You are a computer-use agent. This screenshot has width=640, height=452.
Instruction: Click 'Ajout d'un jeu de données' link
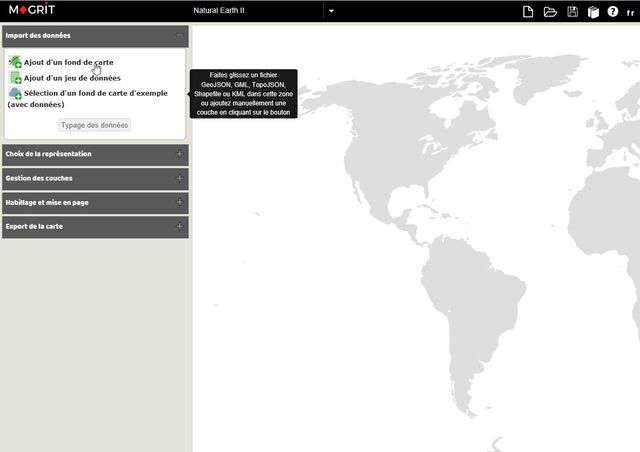click(72, 78)
